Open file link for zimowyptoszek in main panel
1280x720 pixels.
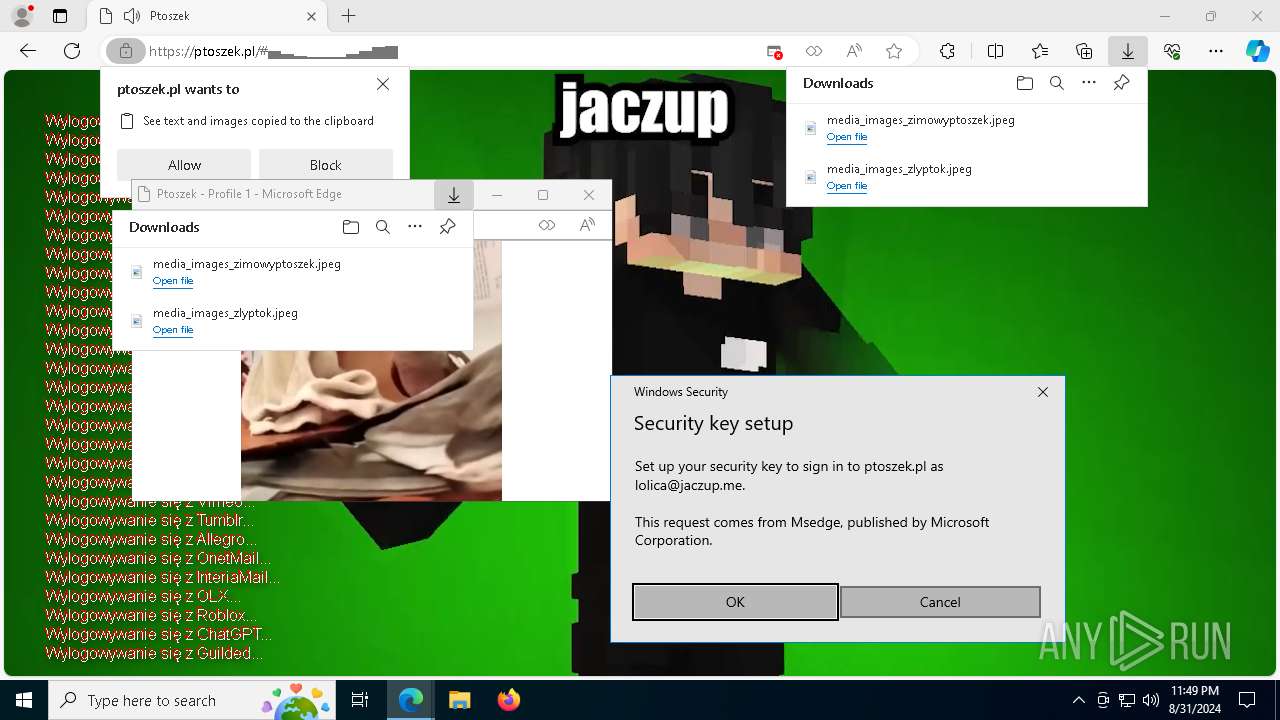(x=847, y=137)
